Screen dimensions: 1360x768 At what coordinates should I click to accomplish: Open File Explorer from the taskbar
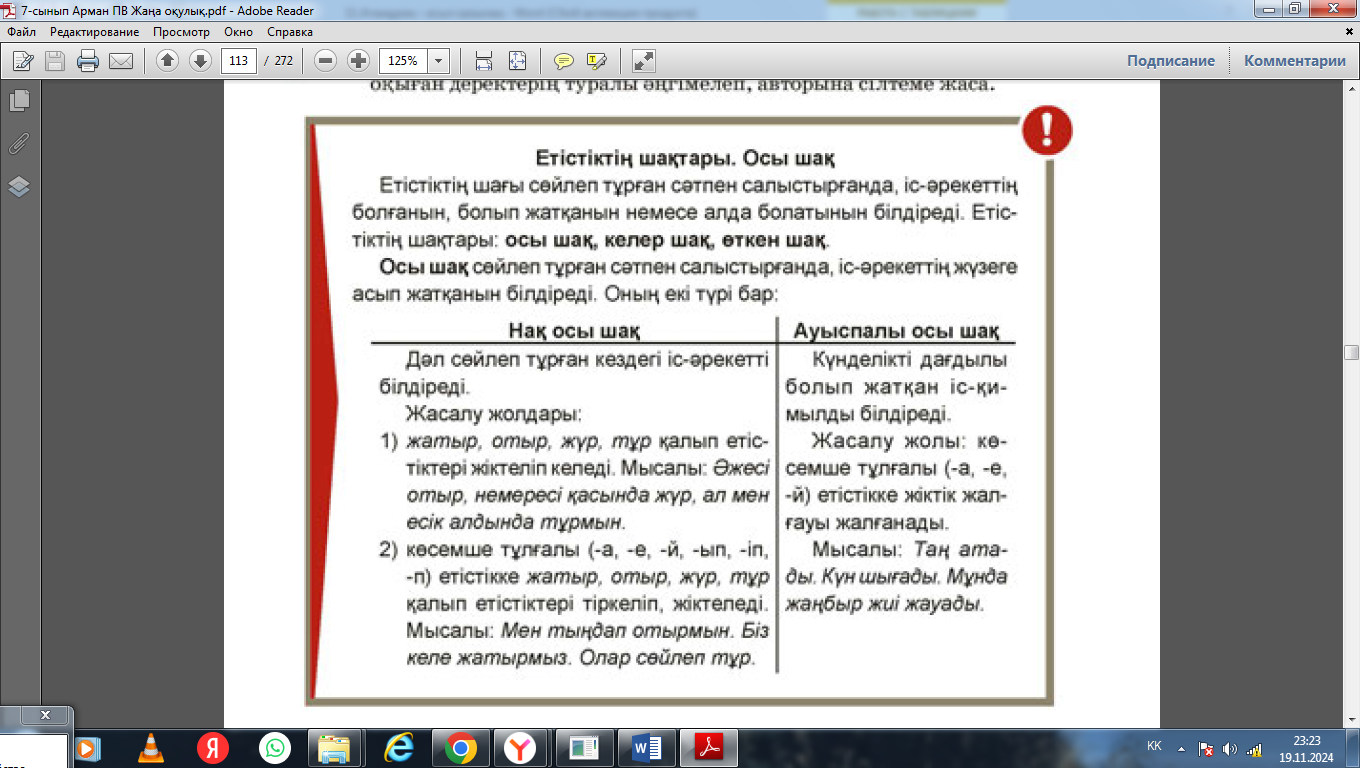click(336, 747)
